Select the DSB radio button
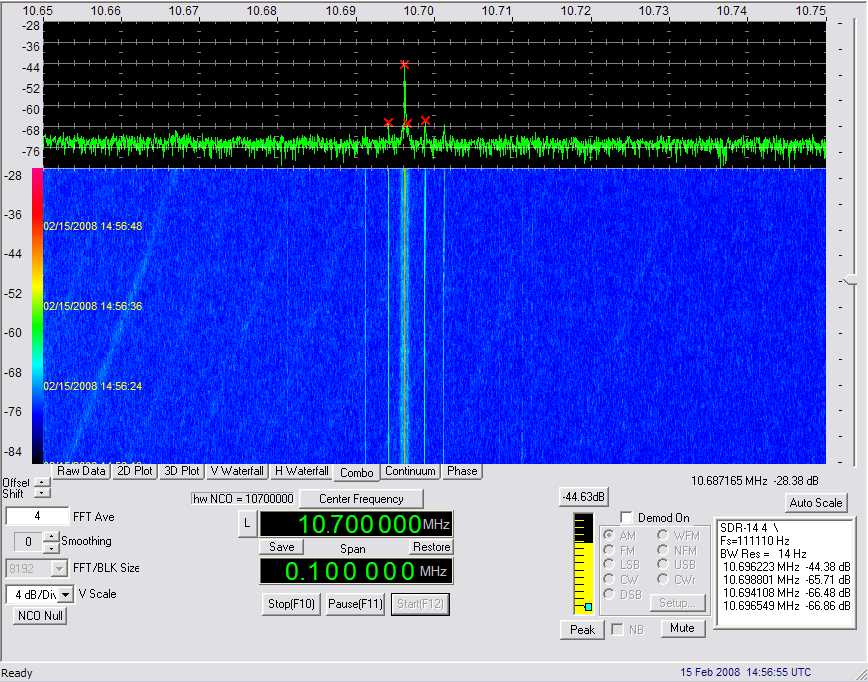 point(609,594)
